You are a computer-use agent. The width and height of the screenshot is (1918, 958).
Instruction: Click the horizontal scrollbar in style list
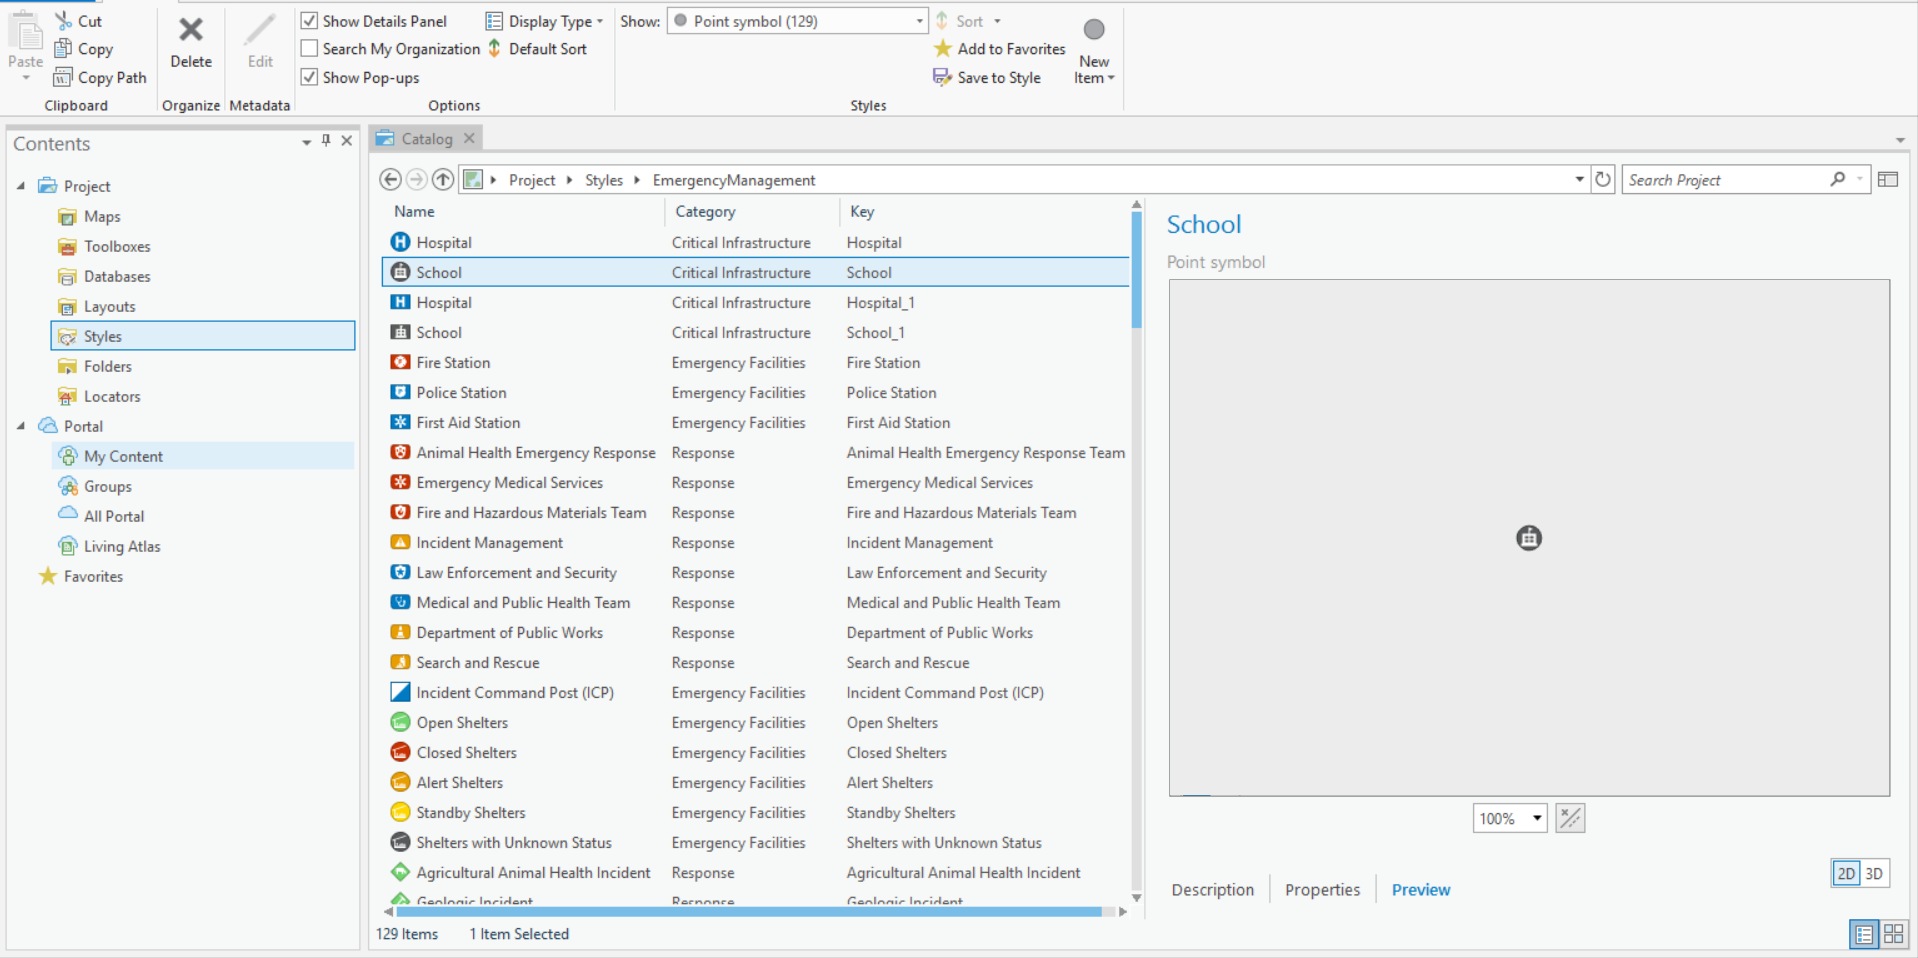coord(749,911)
